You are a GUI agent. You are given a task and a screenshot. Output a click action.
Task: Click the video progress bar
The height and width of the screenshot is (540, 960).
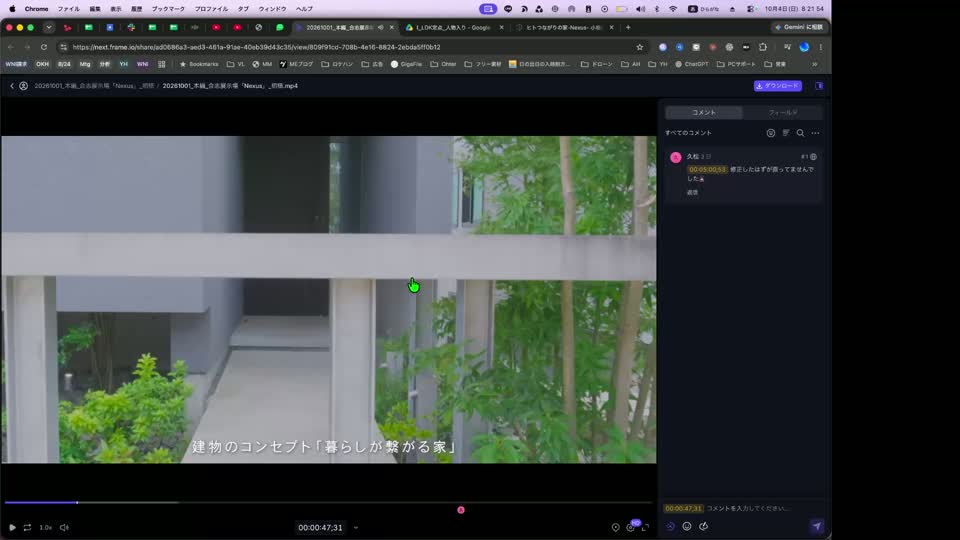pos(328,503)
